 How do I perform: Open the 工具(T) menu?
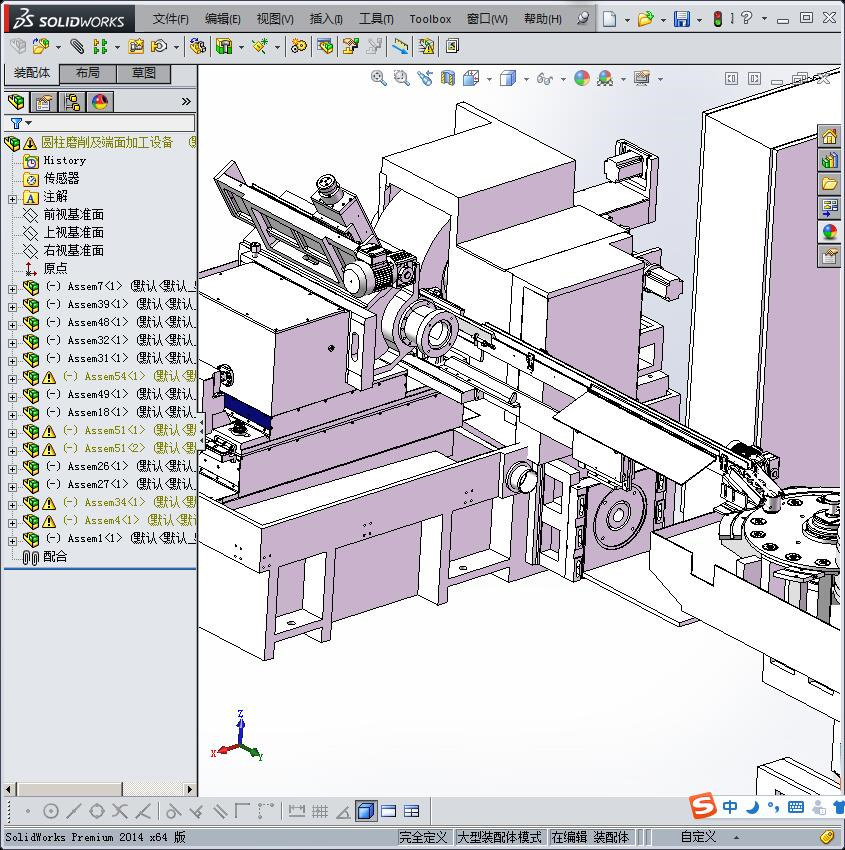point(376,19)
